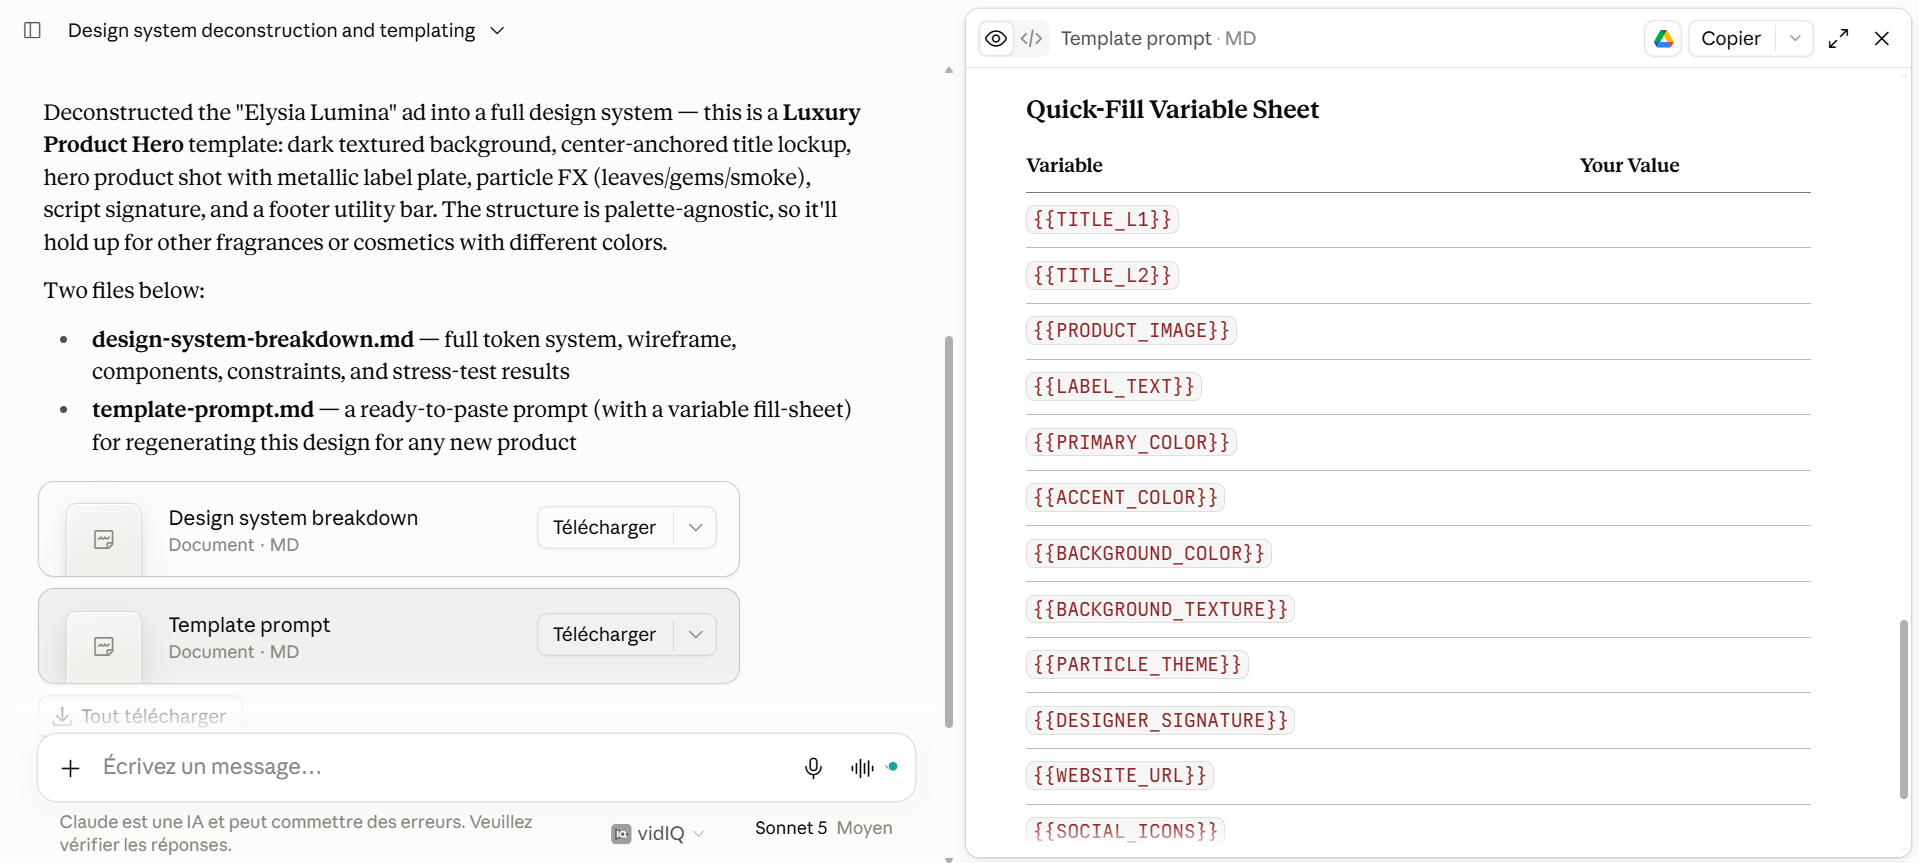Open dropdown arrow beside Copier
The width and height of the screenshot is (1919, 863).
pos(1795,38)
